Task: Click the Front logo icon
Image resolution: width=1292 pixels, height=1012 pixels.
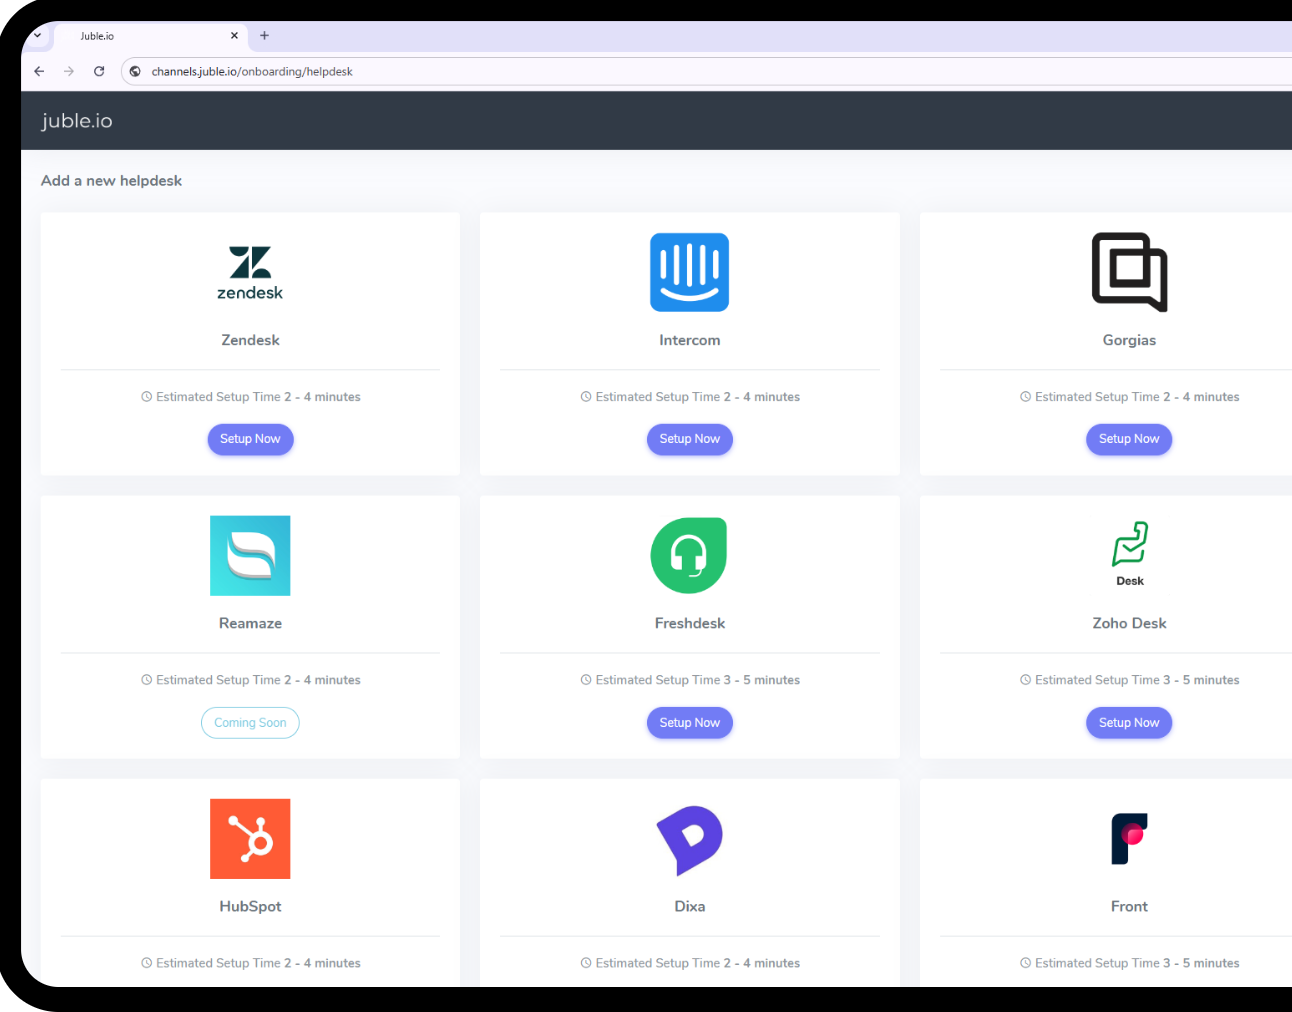Action: pos(1129,838)
